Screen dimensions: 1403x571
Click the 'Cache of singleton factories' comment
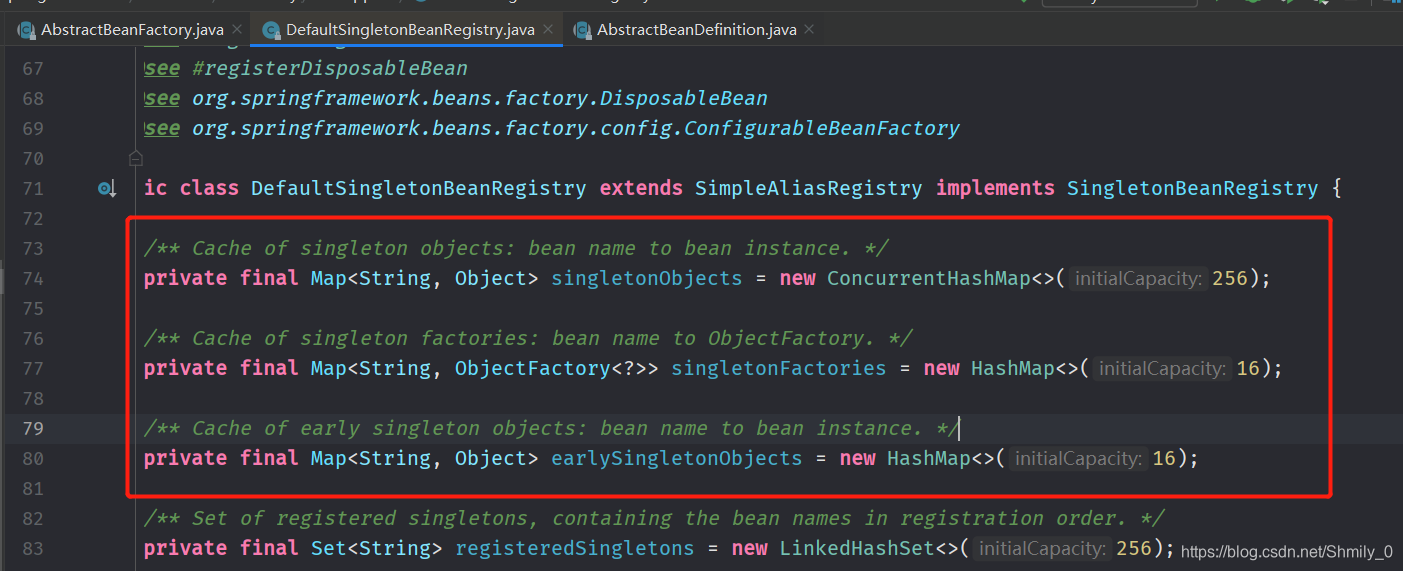[528, 338]
